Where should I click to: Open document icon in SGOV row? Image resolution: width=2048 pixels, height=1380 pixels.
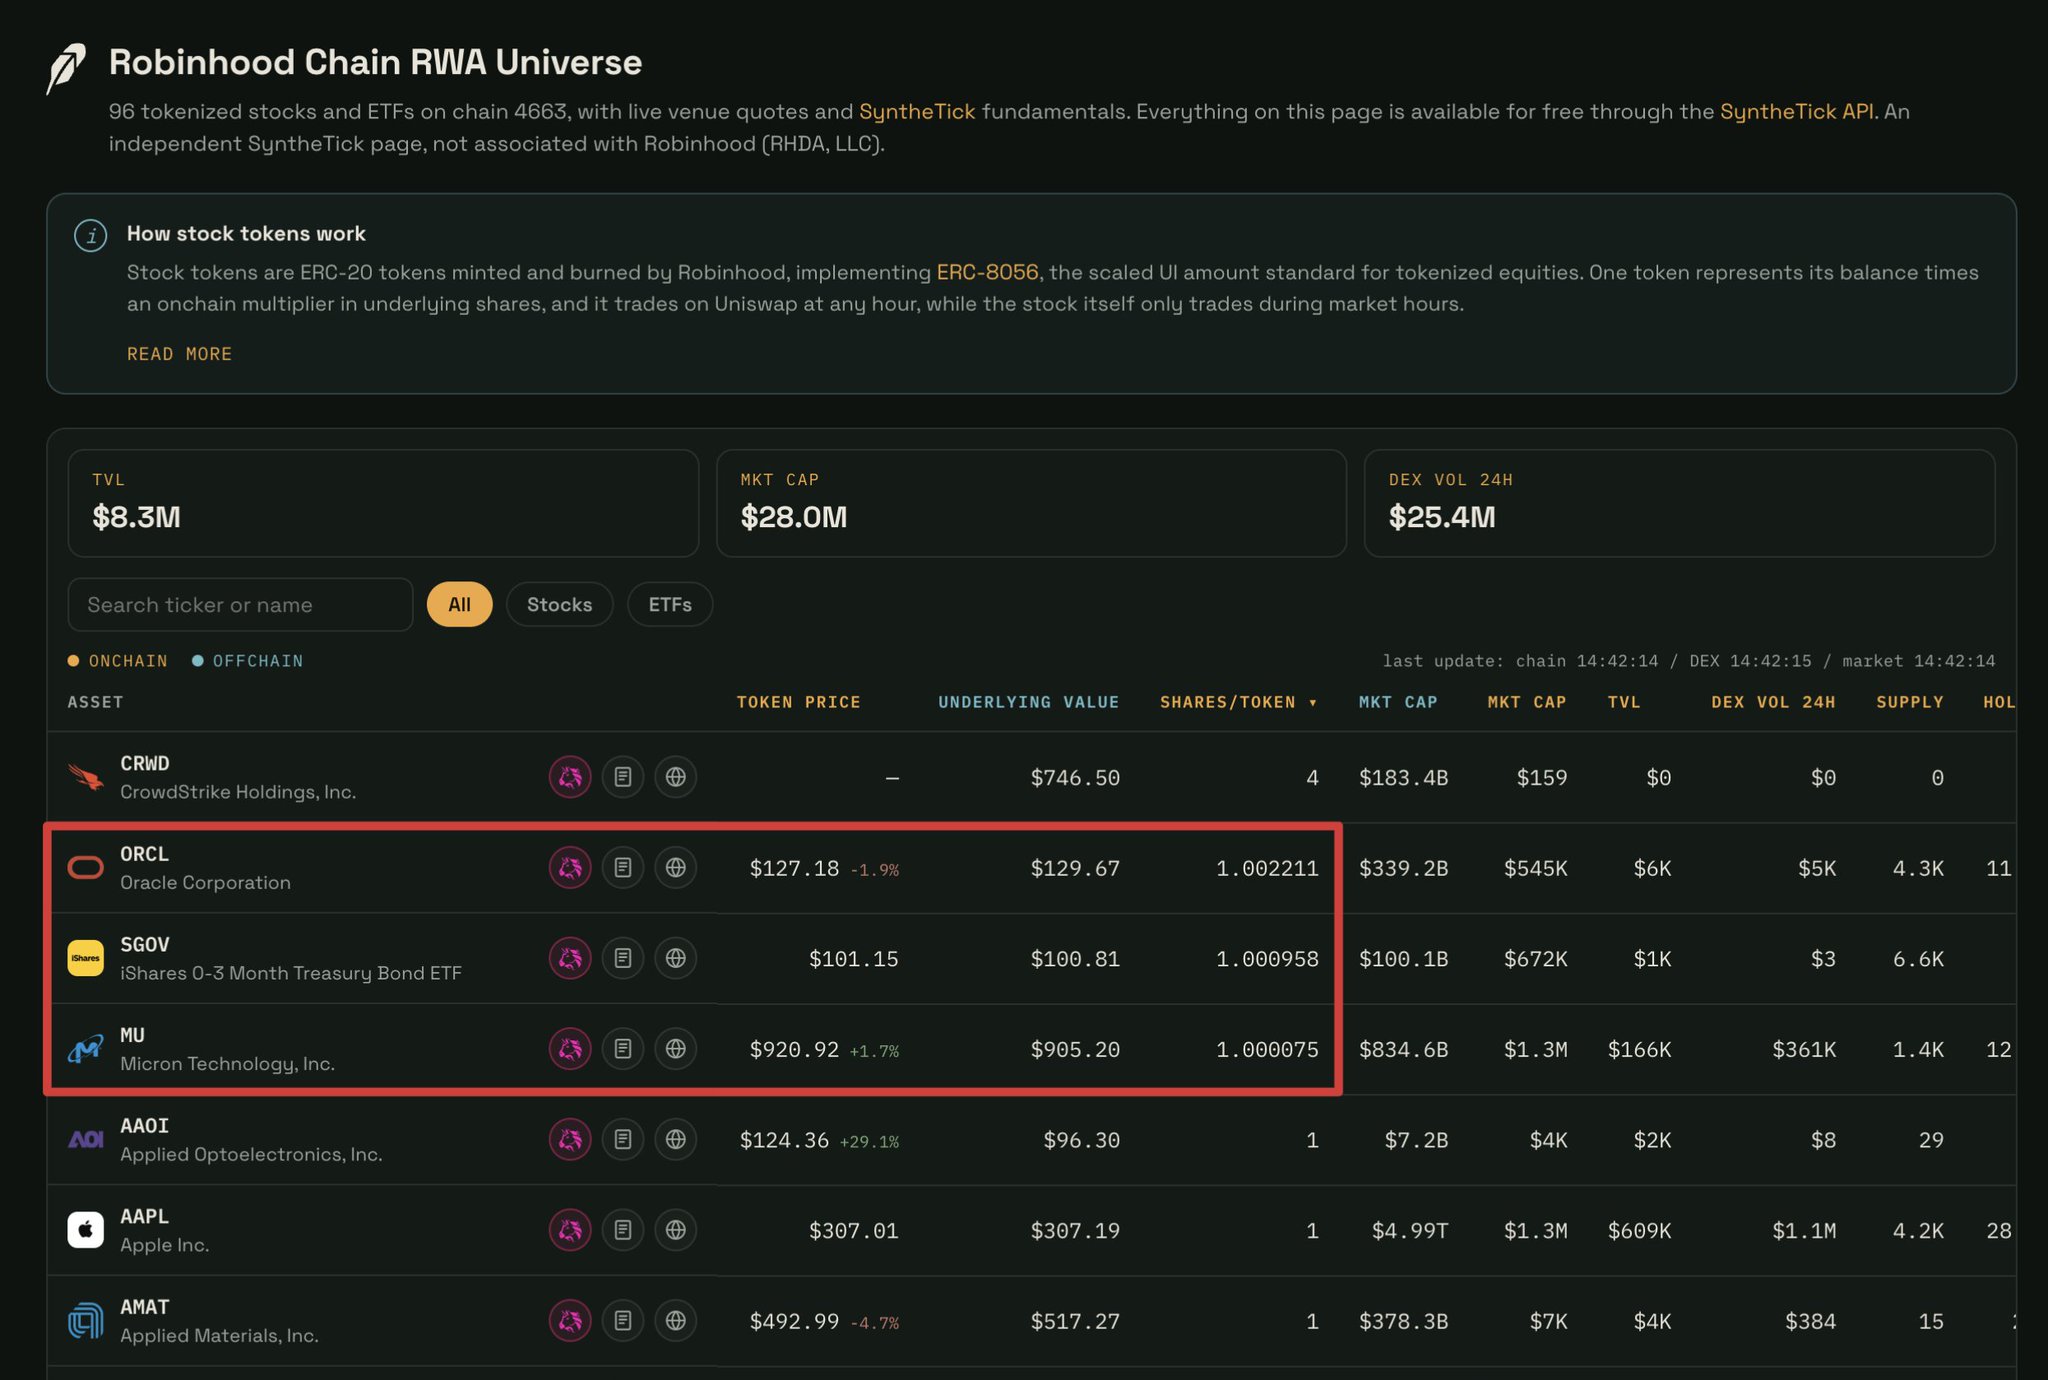(623, 958)
